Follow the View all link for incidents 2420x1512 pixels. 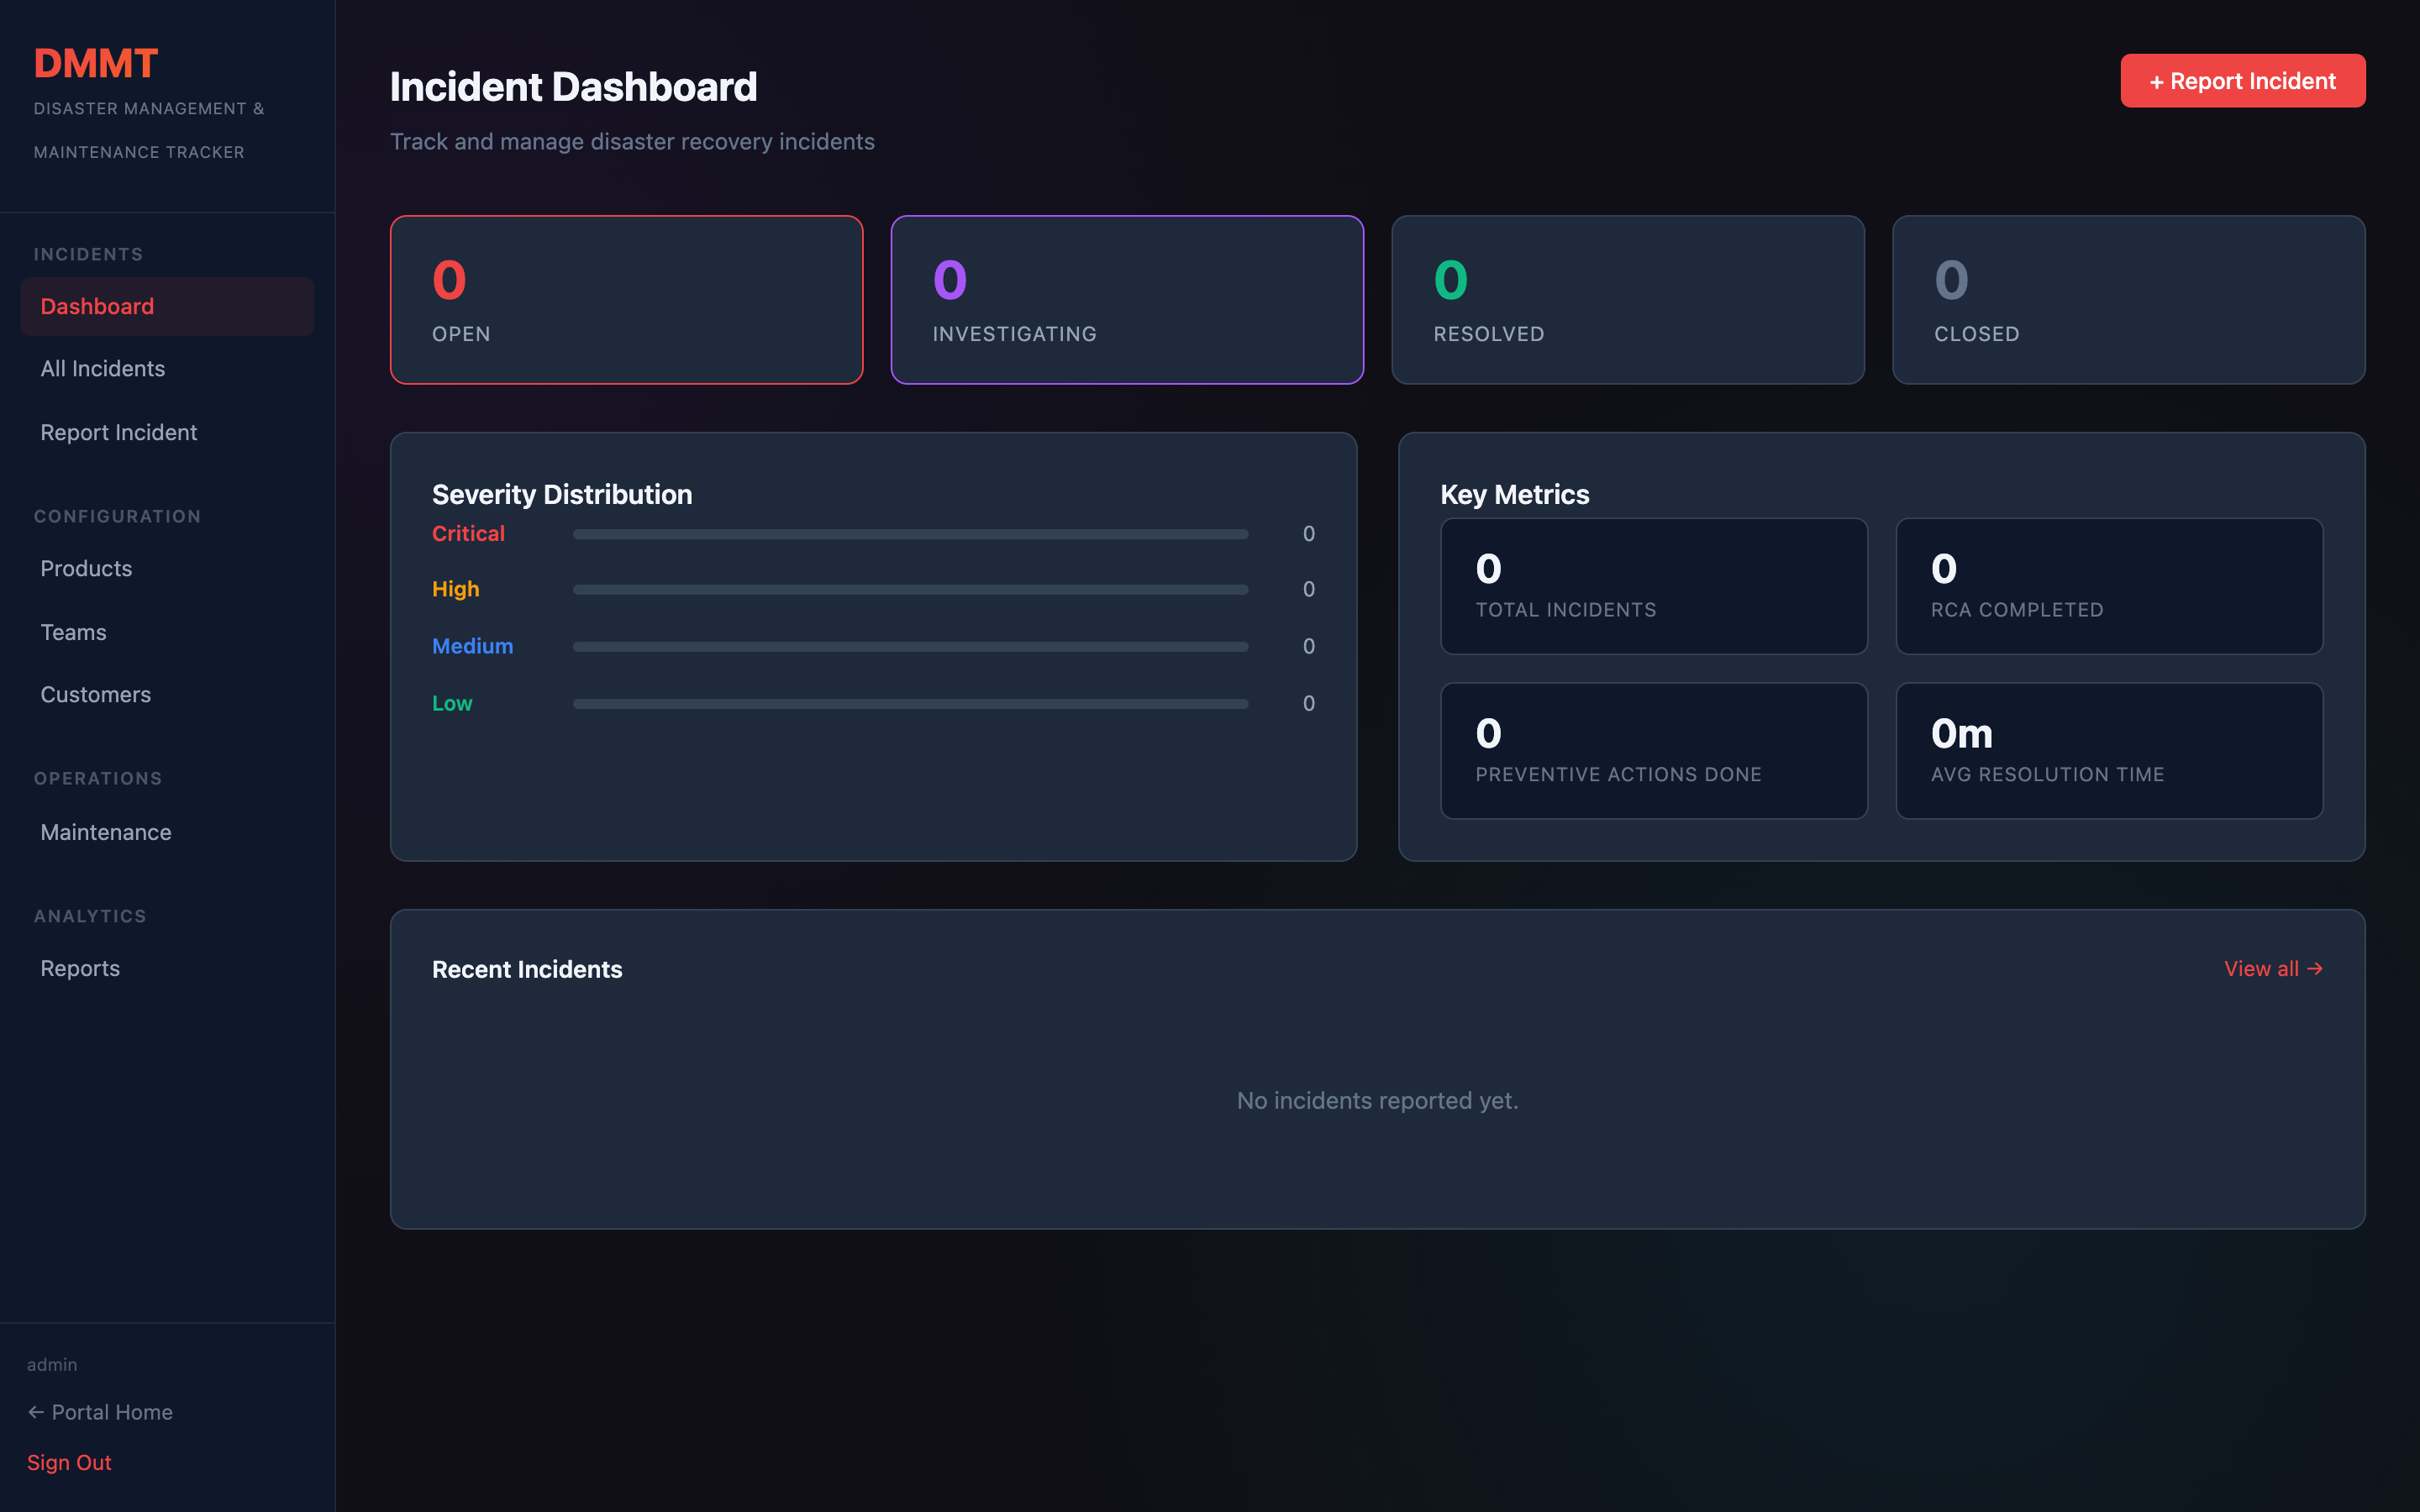(x=2274, y=968)
